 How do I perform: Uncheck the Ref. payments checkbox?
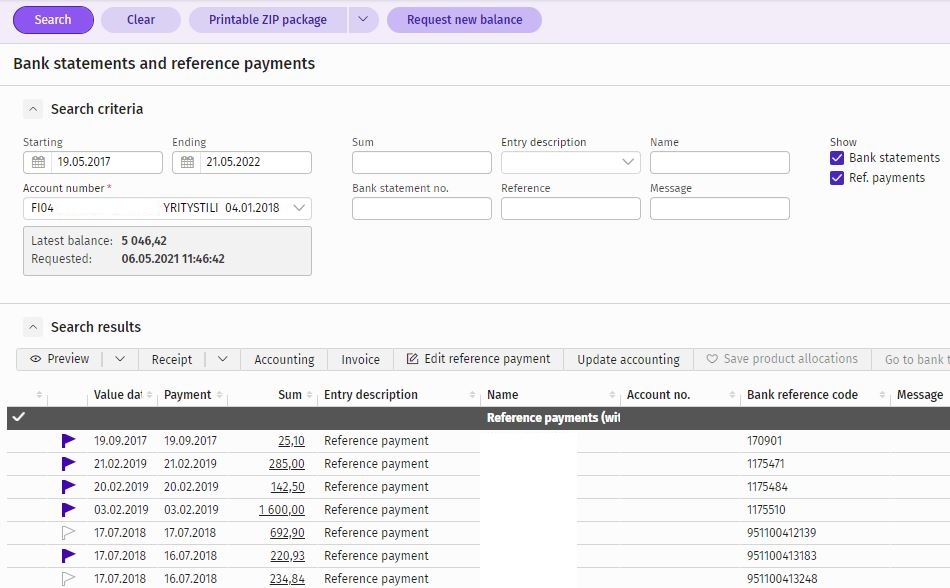pyautogui.click(x=837, y=178)
